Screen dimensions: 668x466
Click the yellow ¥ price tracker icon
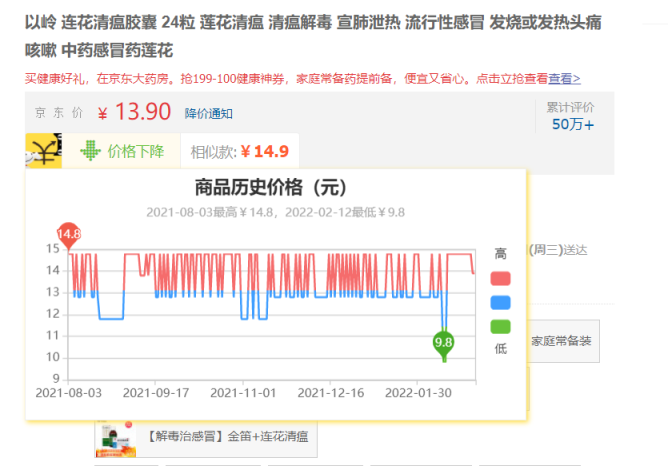pyautogui.click(x=44, y=151)
